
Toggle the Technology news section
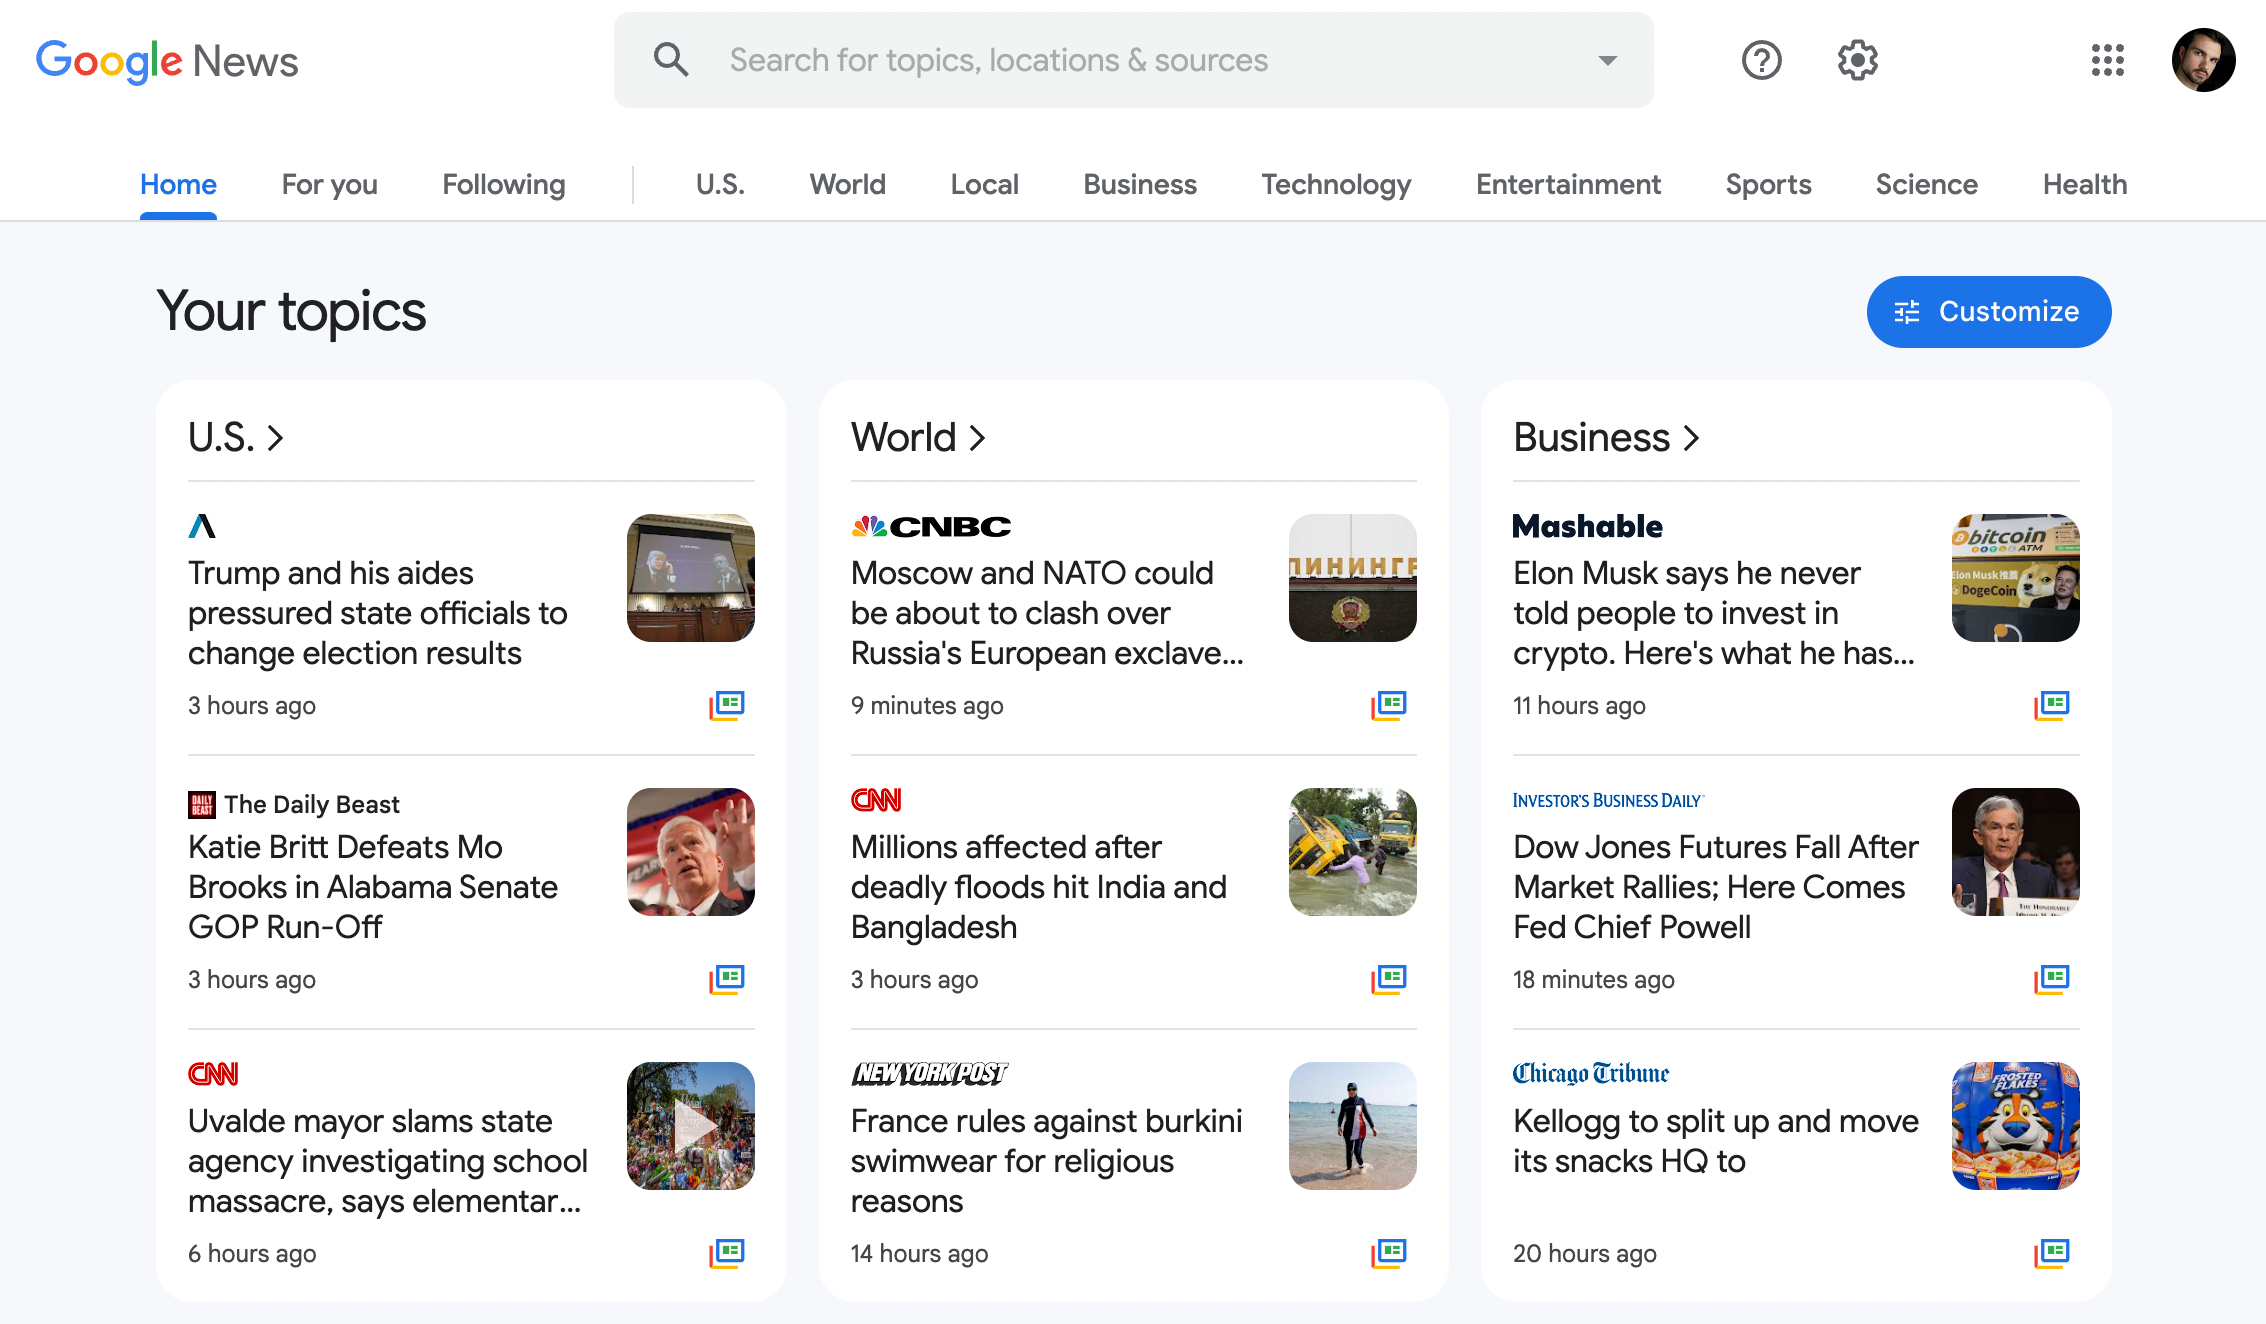pos(1336,184)
